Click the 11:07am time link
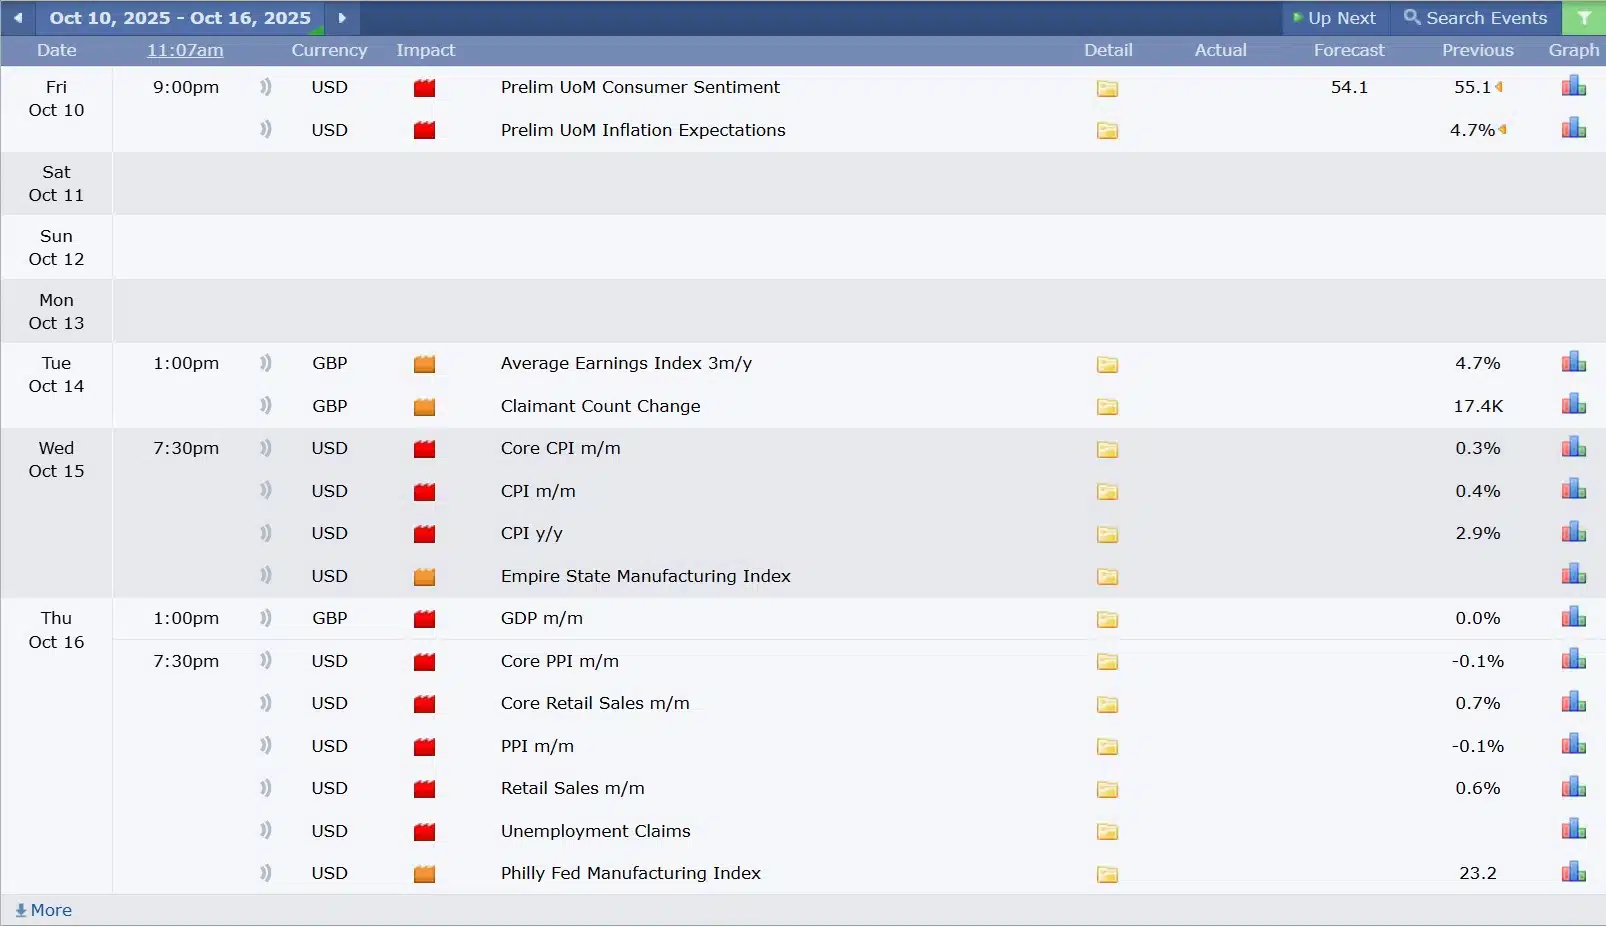This screenshot has width=1606, height=927. tap(185, 50)
